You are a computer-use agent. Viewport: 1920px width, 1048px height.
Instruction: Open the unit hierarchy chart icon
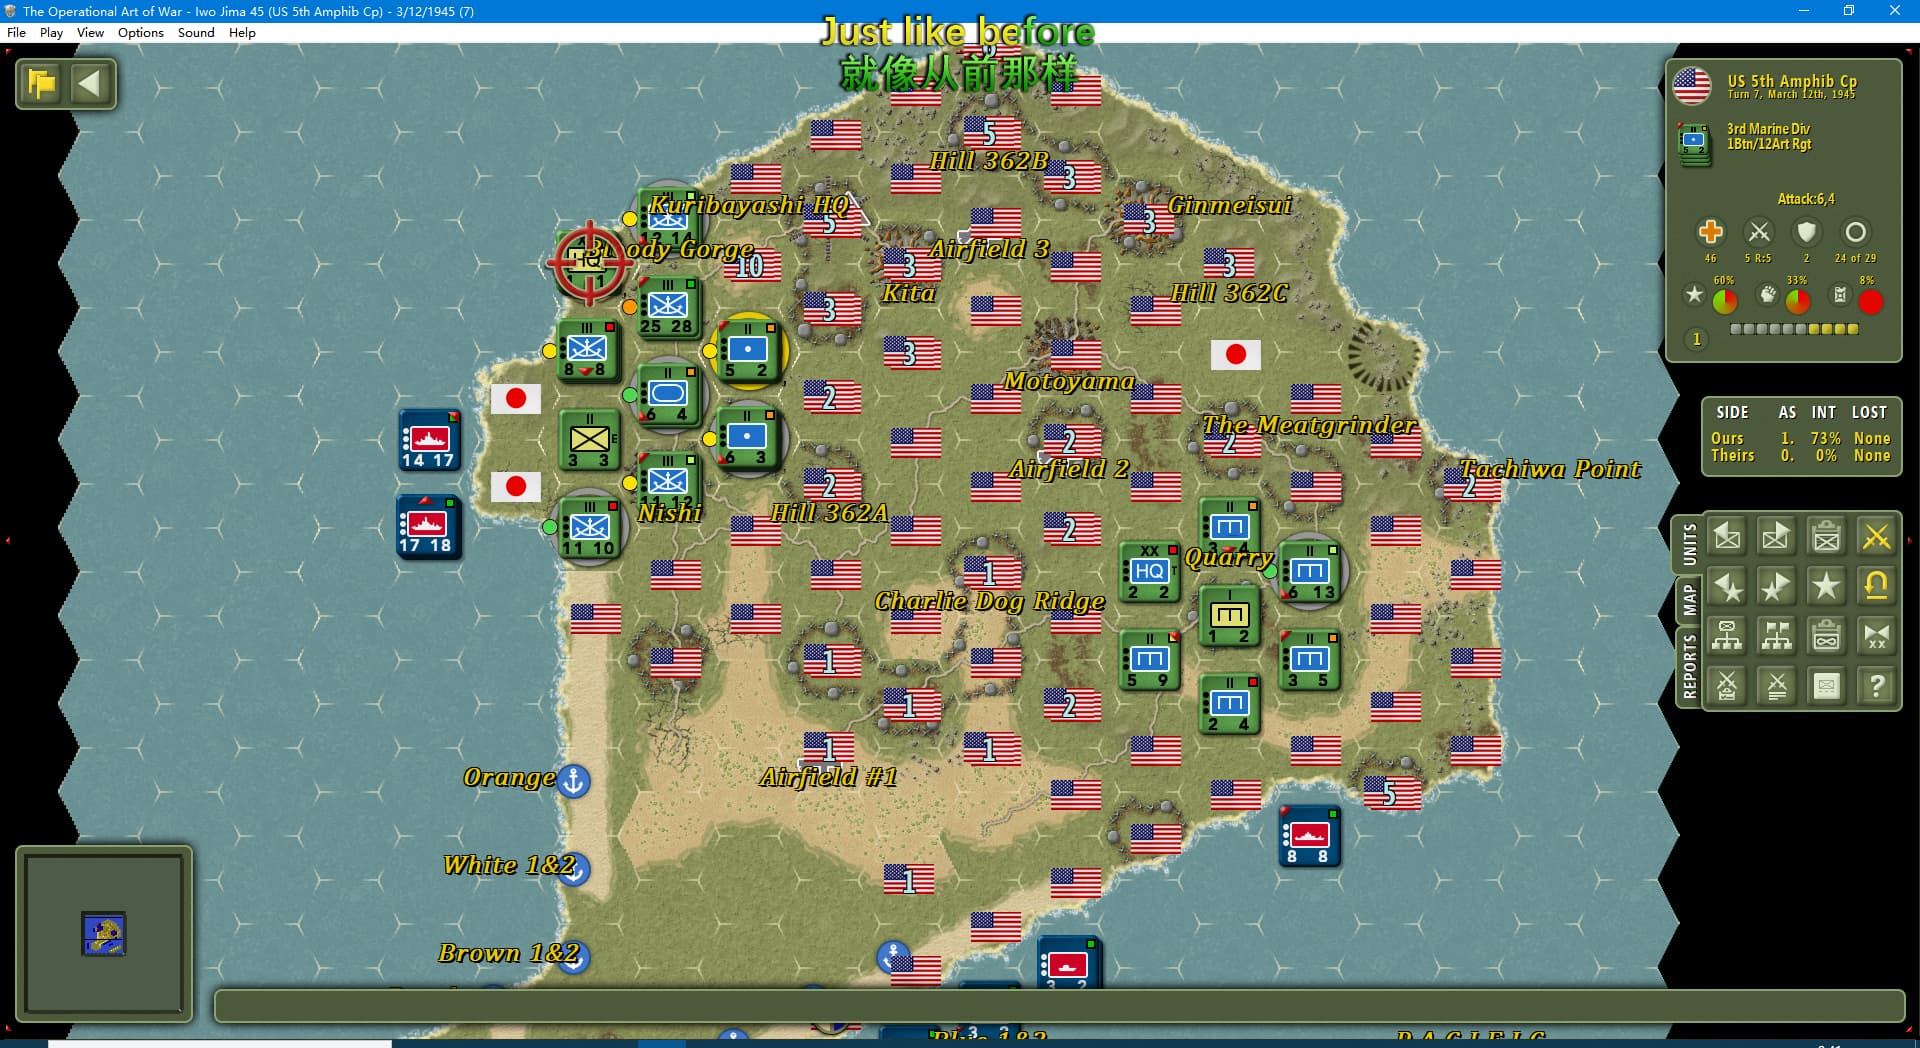pos(1727,636)
